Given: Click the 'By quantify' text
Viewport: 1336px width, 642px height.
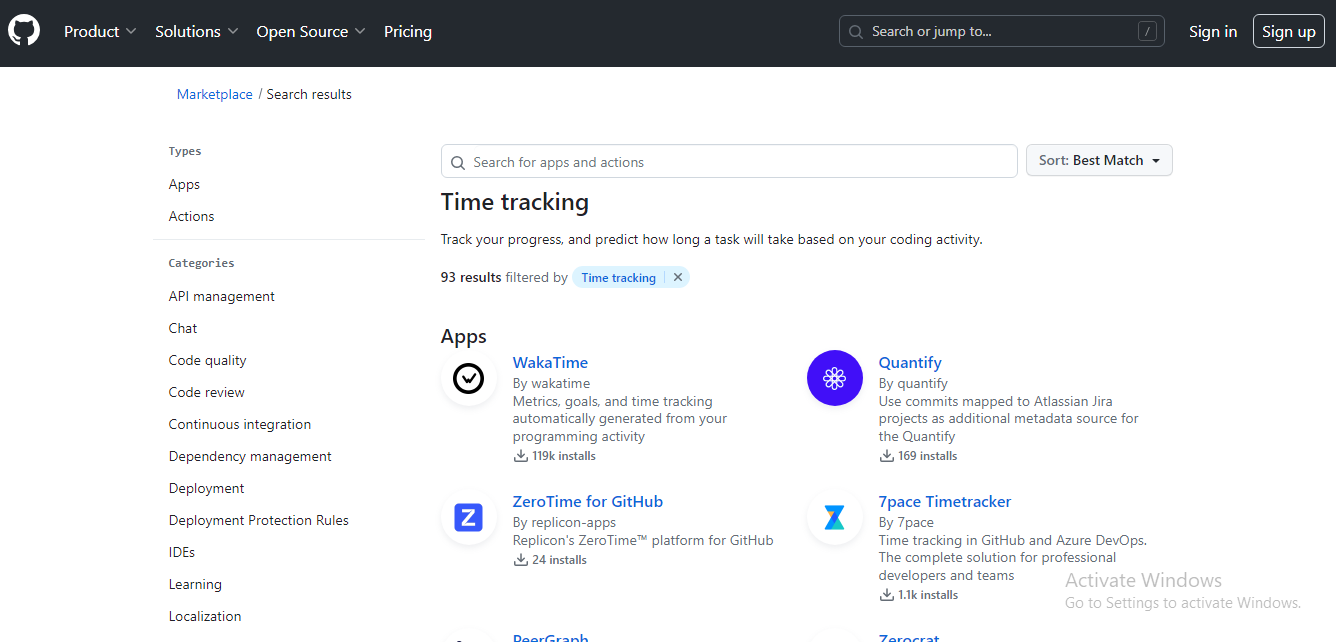Looking at the screenshot, I should [913, 383].
